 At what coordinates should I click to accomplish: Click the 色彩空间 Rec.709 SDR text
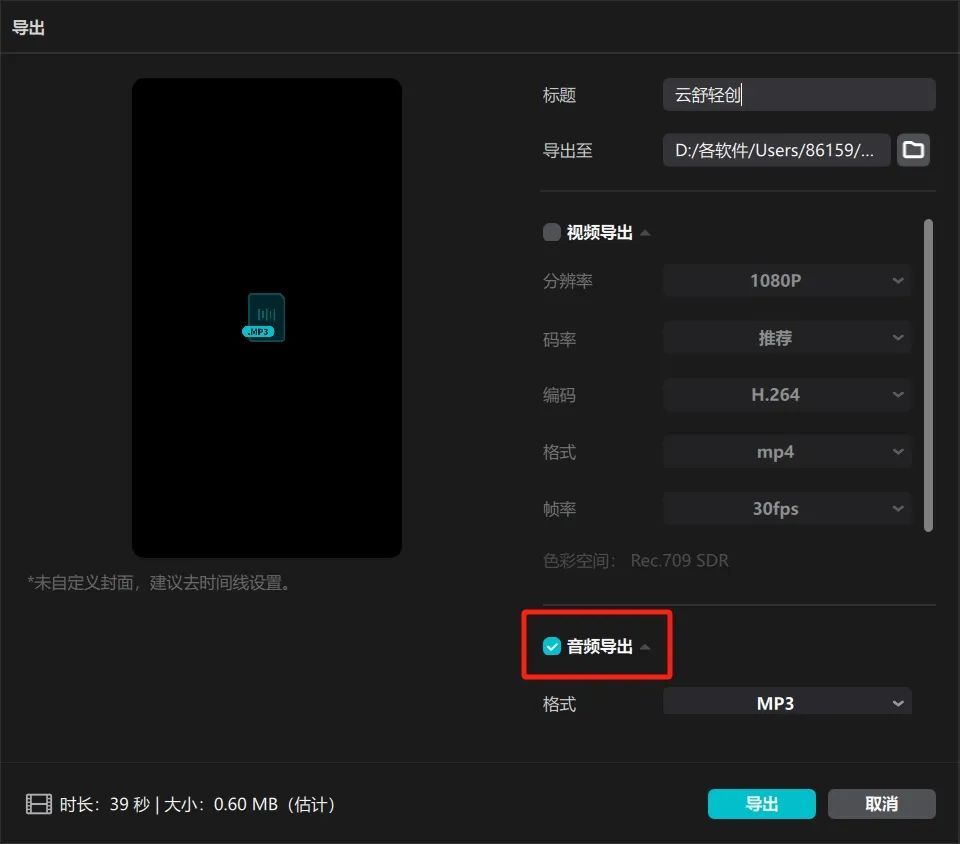(636, 561)
